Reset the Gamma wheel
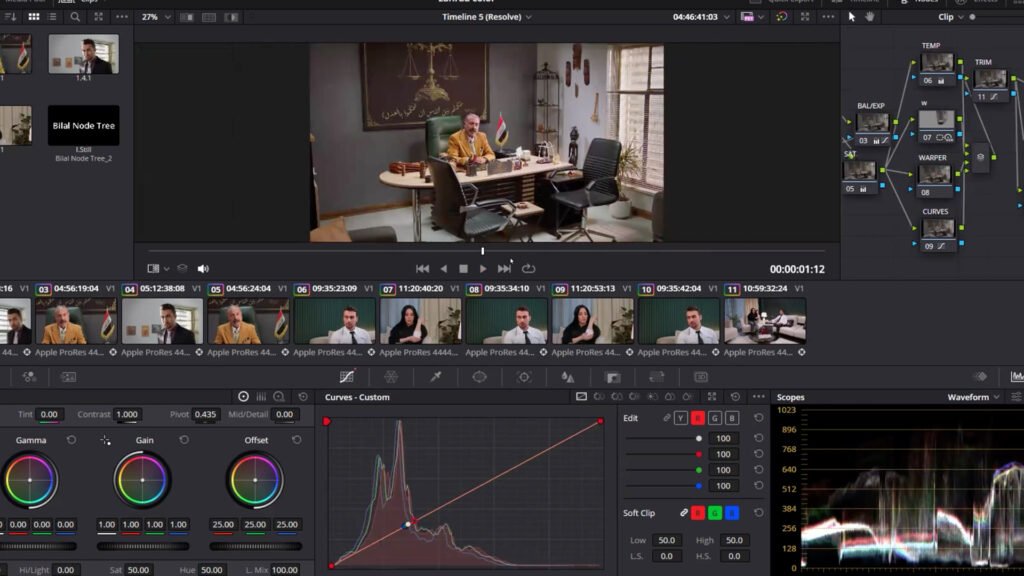The width and height of the screenshot is (1024, 576). click(x=71, y=440)
